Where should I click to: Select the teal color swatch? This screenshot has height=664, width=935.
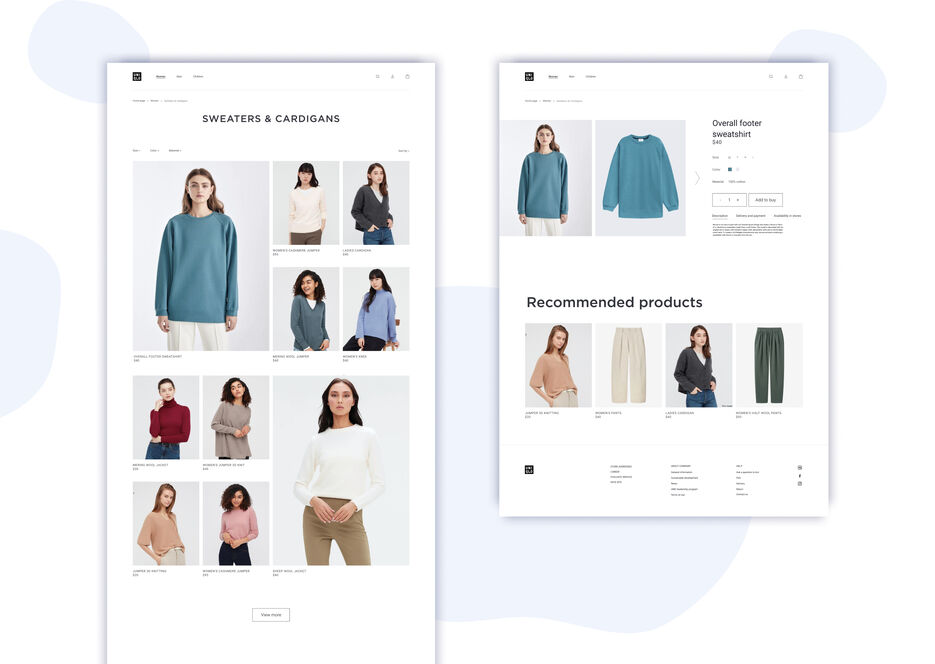click(x=729, y=169)
